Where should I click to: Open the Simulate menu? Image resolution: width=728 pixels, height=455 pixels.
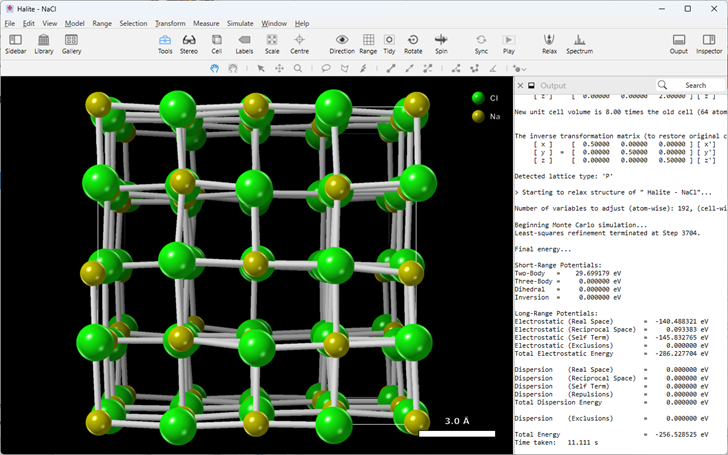coord(240,23)
